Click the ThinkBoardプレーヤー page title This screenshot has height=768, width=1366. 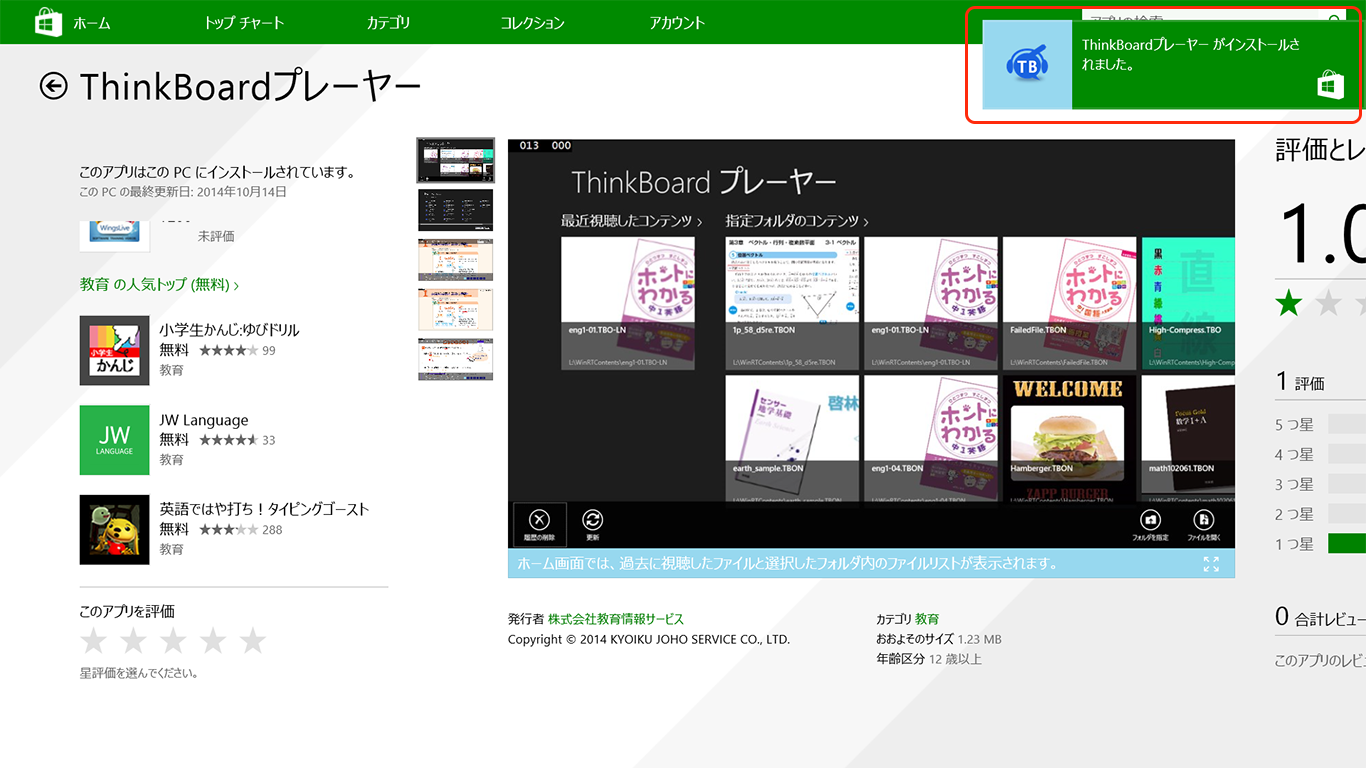(x=250, y=87)
